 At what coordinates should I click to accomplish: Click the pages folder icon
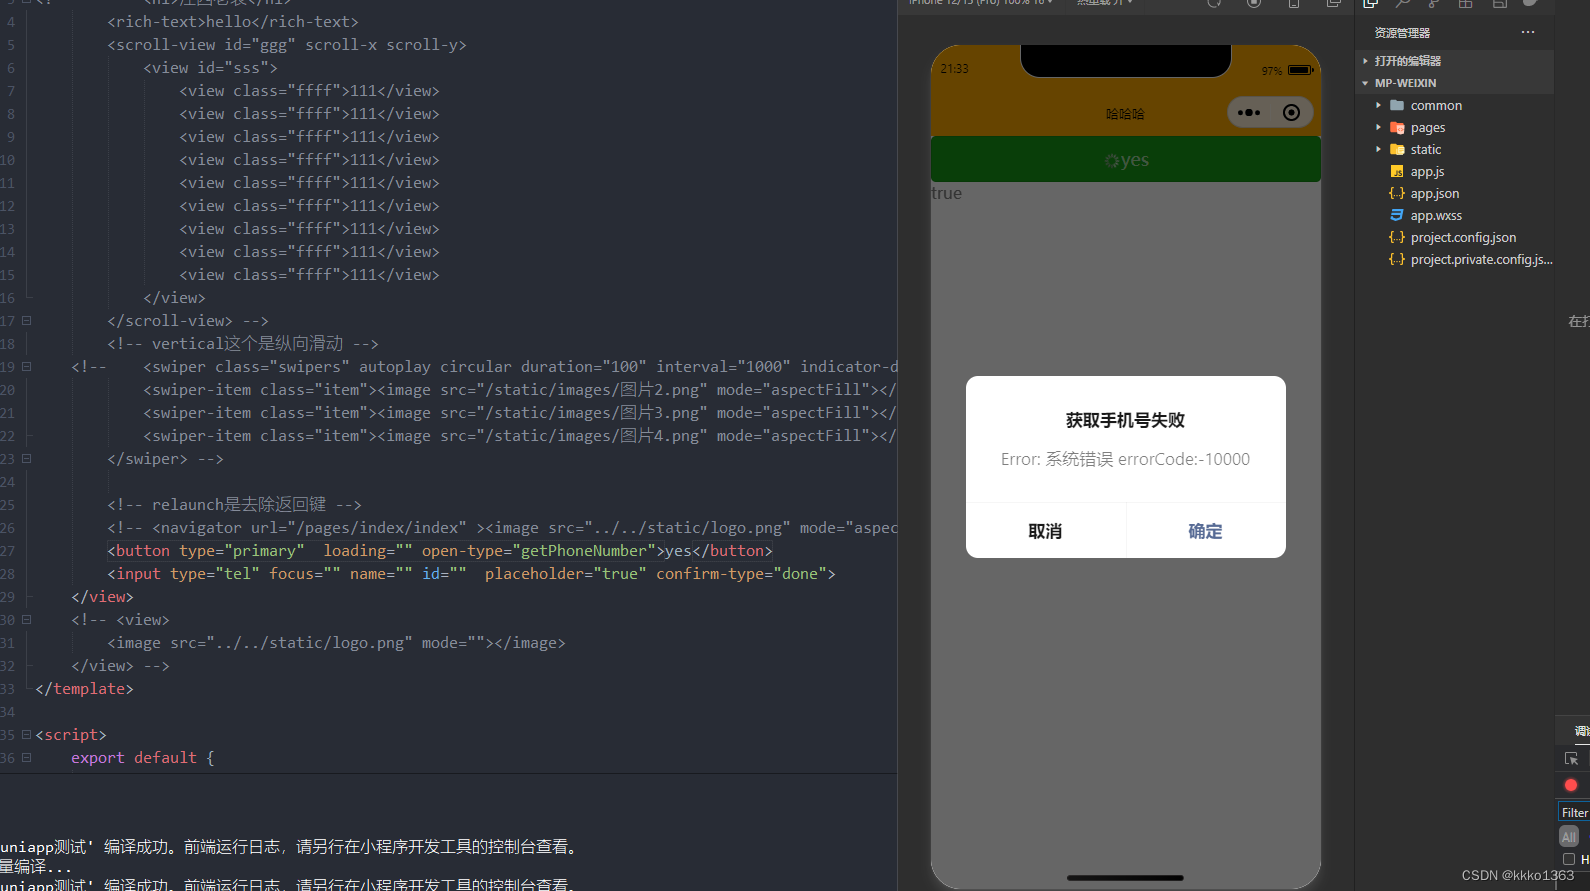[1397, 127]
